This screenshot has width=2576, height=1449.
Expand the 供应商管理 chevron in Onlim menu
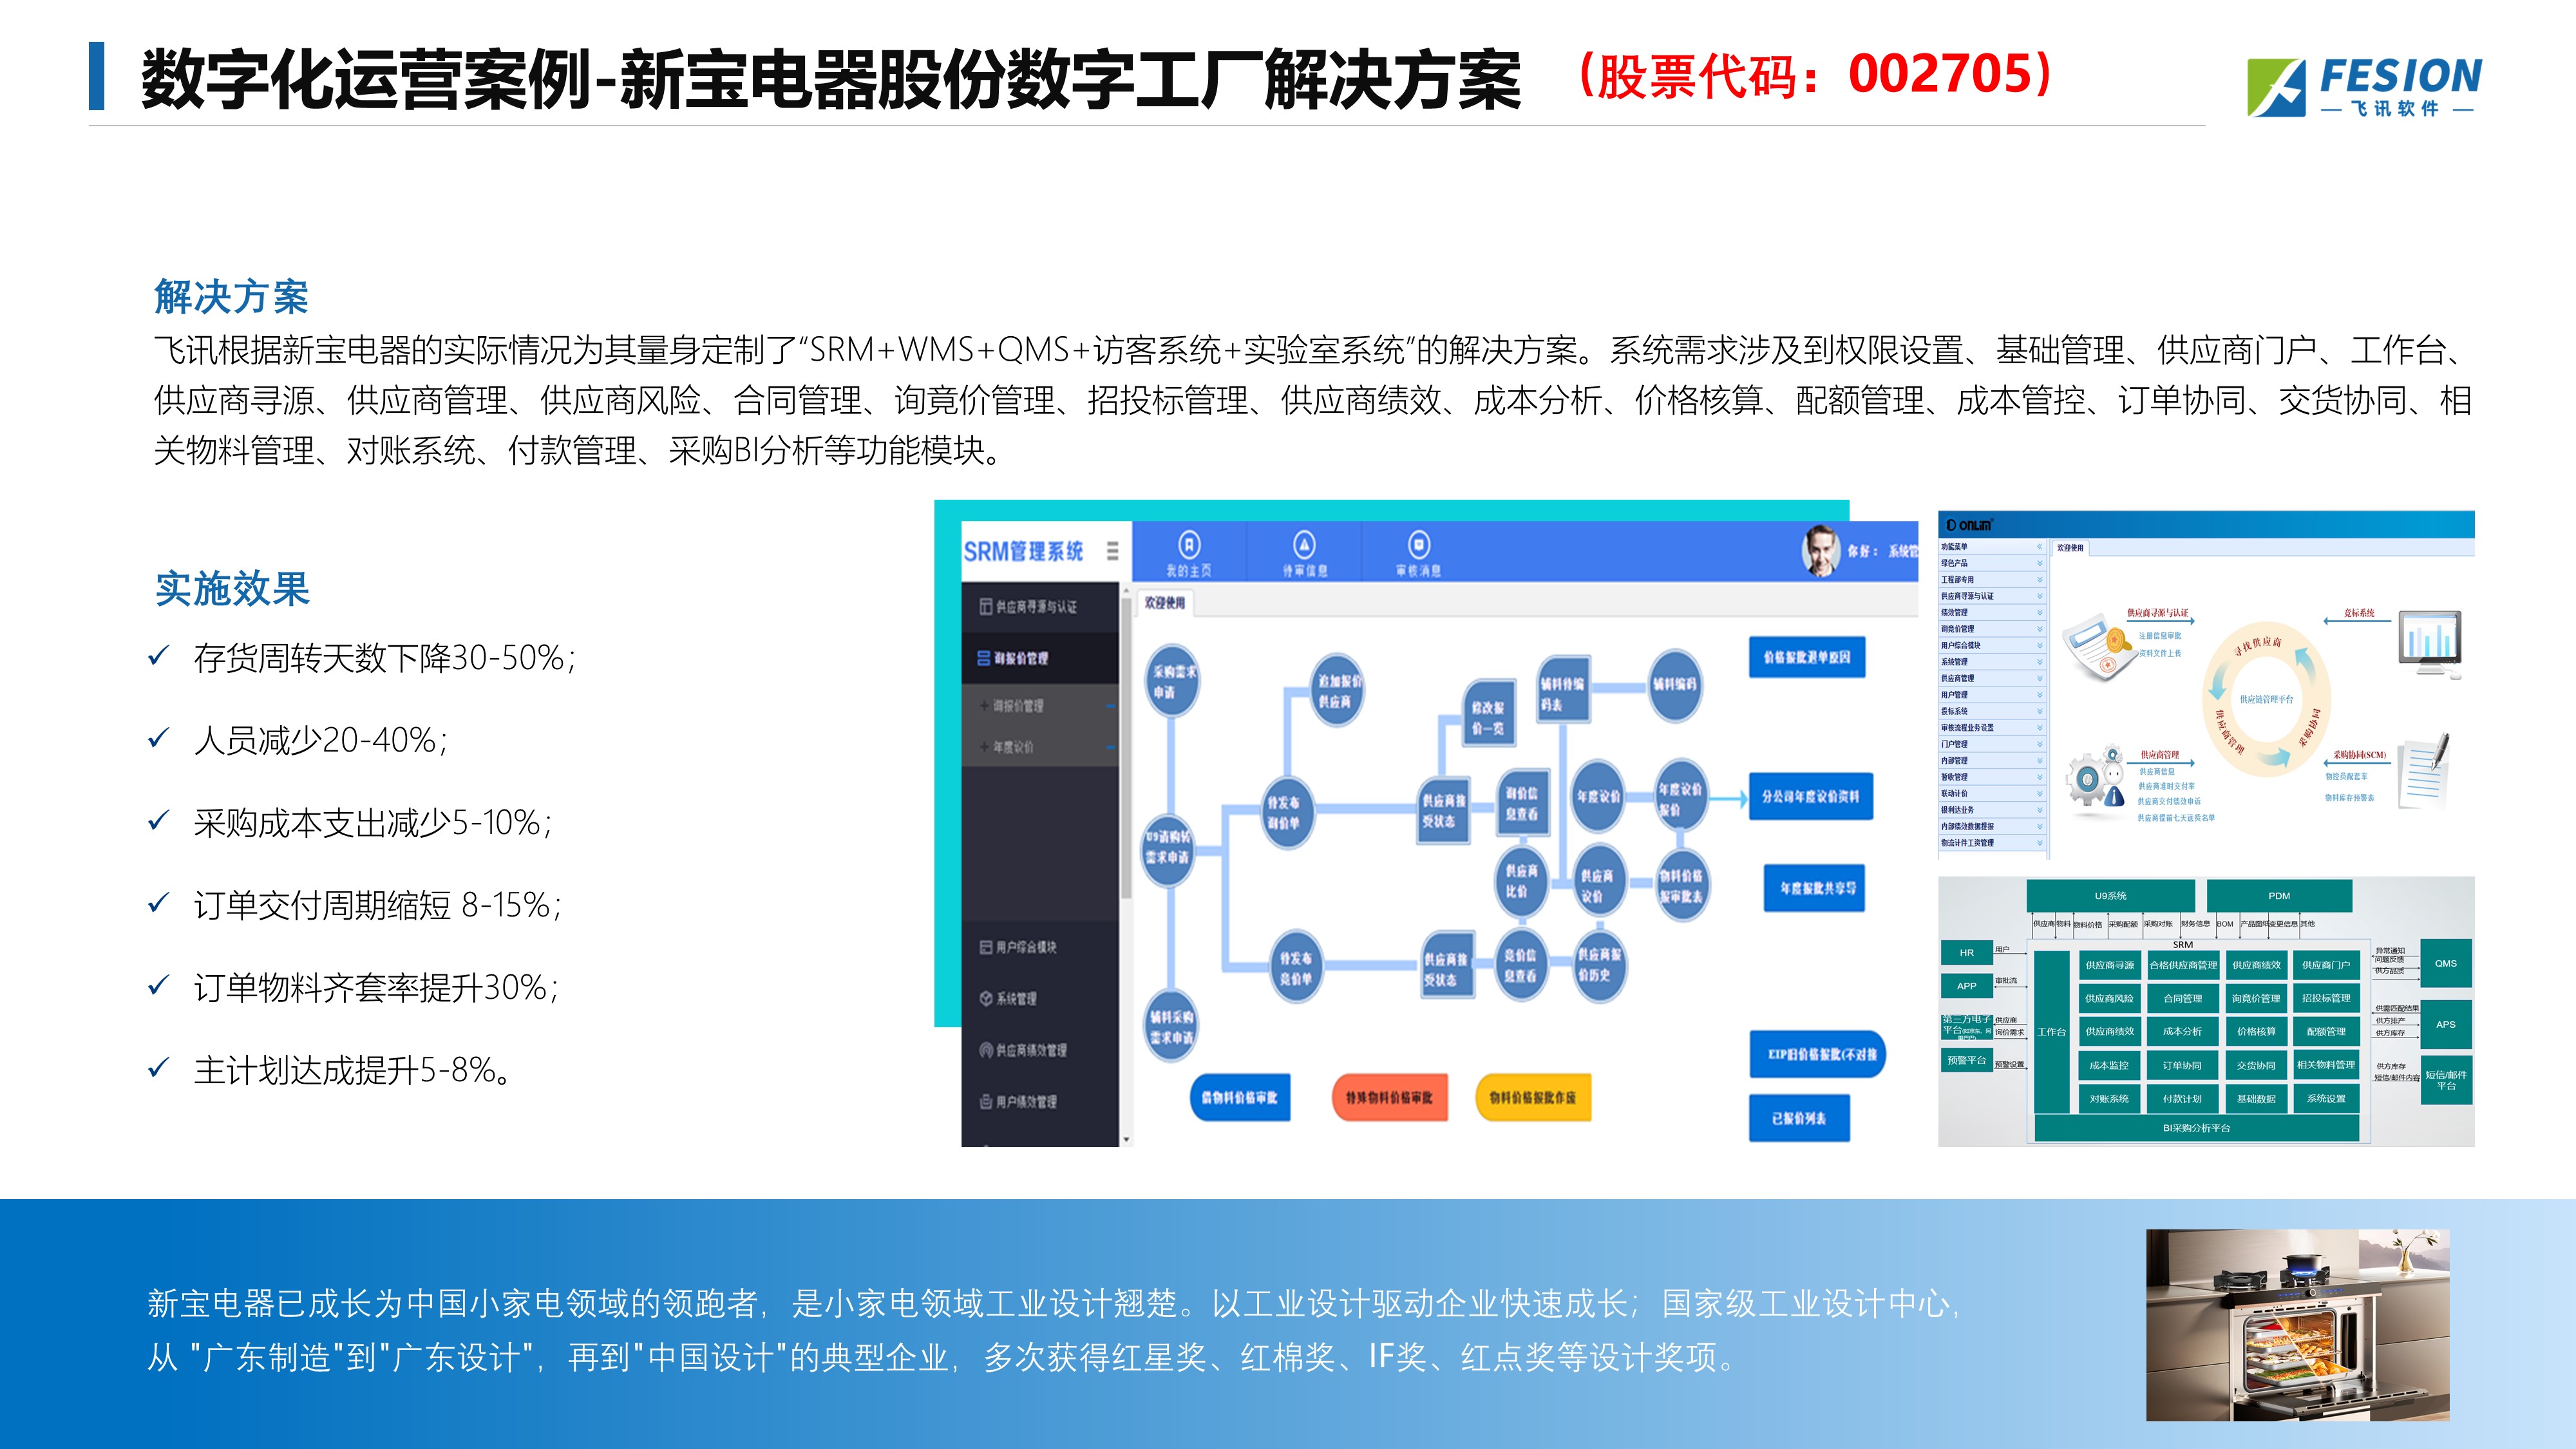tap(2039, 678)
